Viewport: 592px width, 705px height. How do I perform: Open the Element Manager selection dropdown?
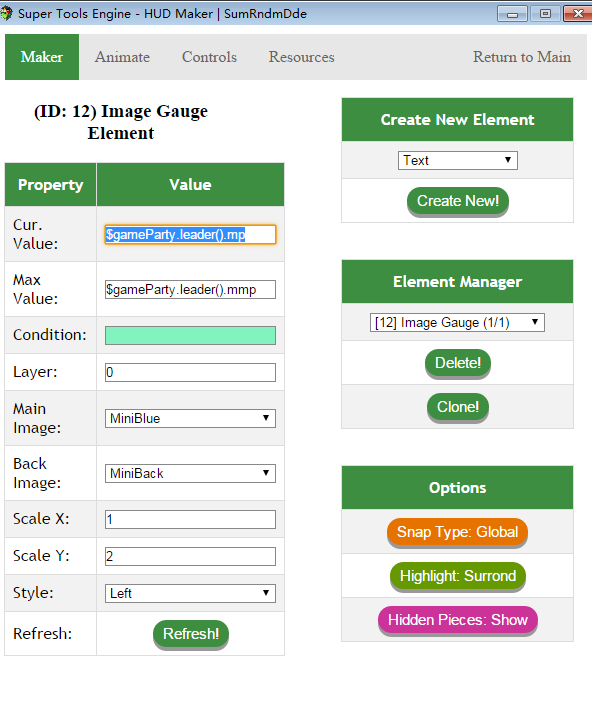[457, 322]
